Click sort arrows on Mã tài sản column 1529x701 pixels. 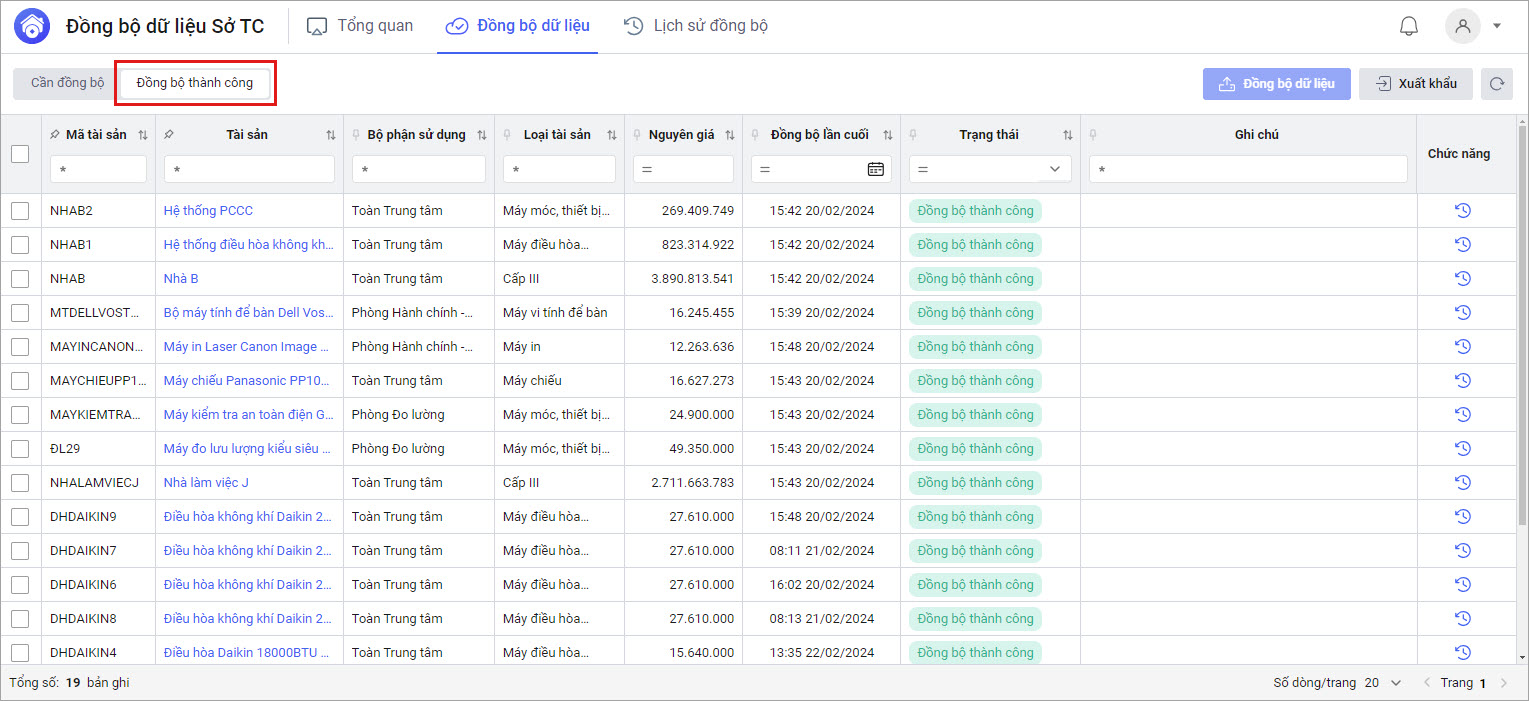[142, 135]
